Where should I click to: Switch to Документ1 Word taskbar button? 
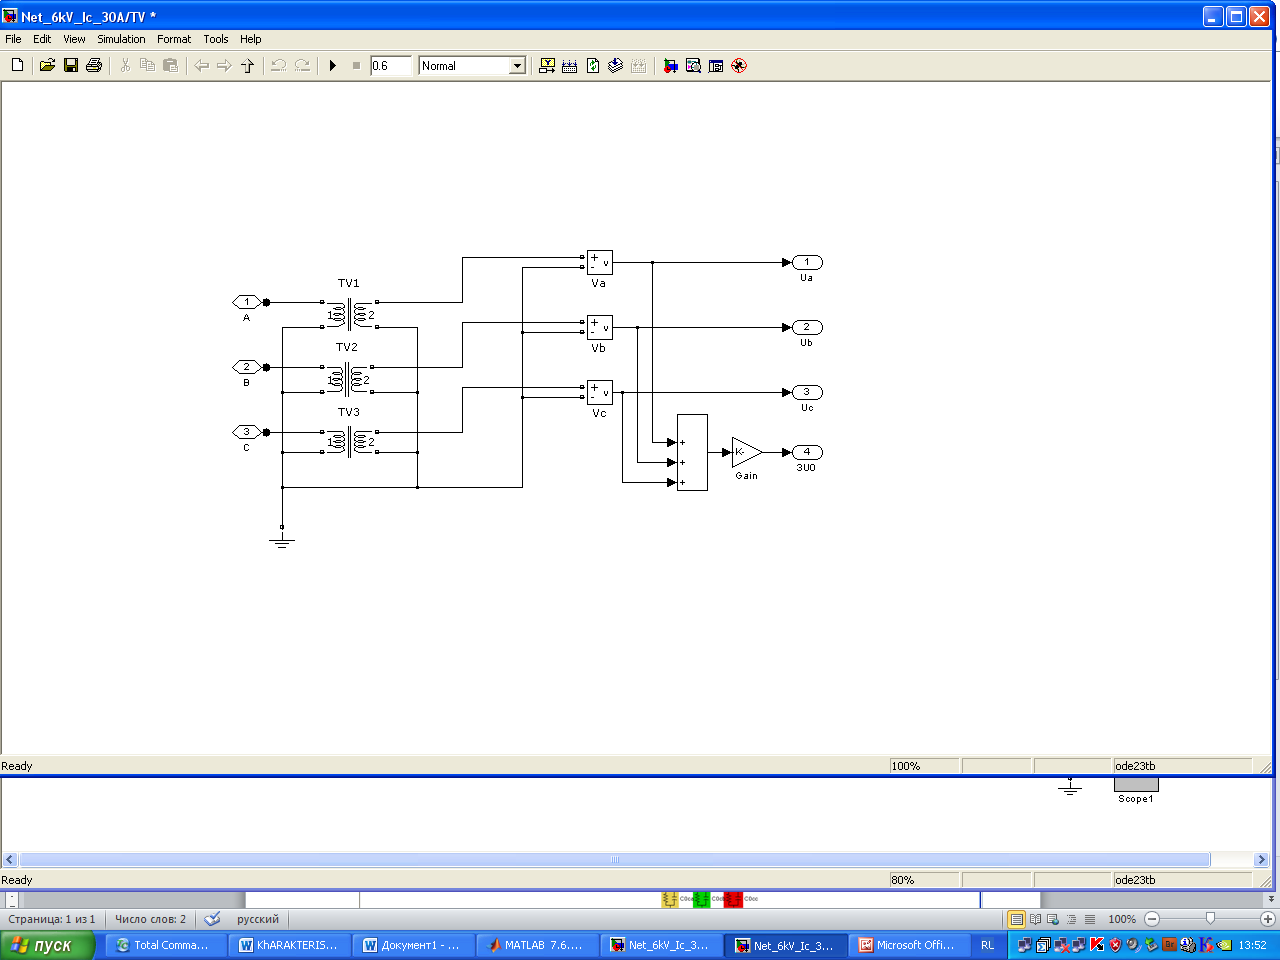click(x=413, y=945)
